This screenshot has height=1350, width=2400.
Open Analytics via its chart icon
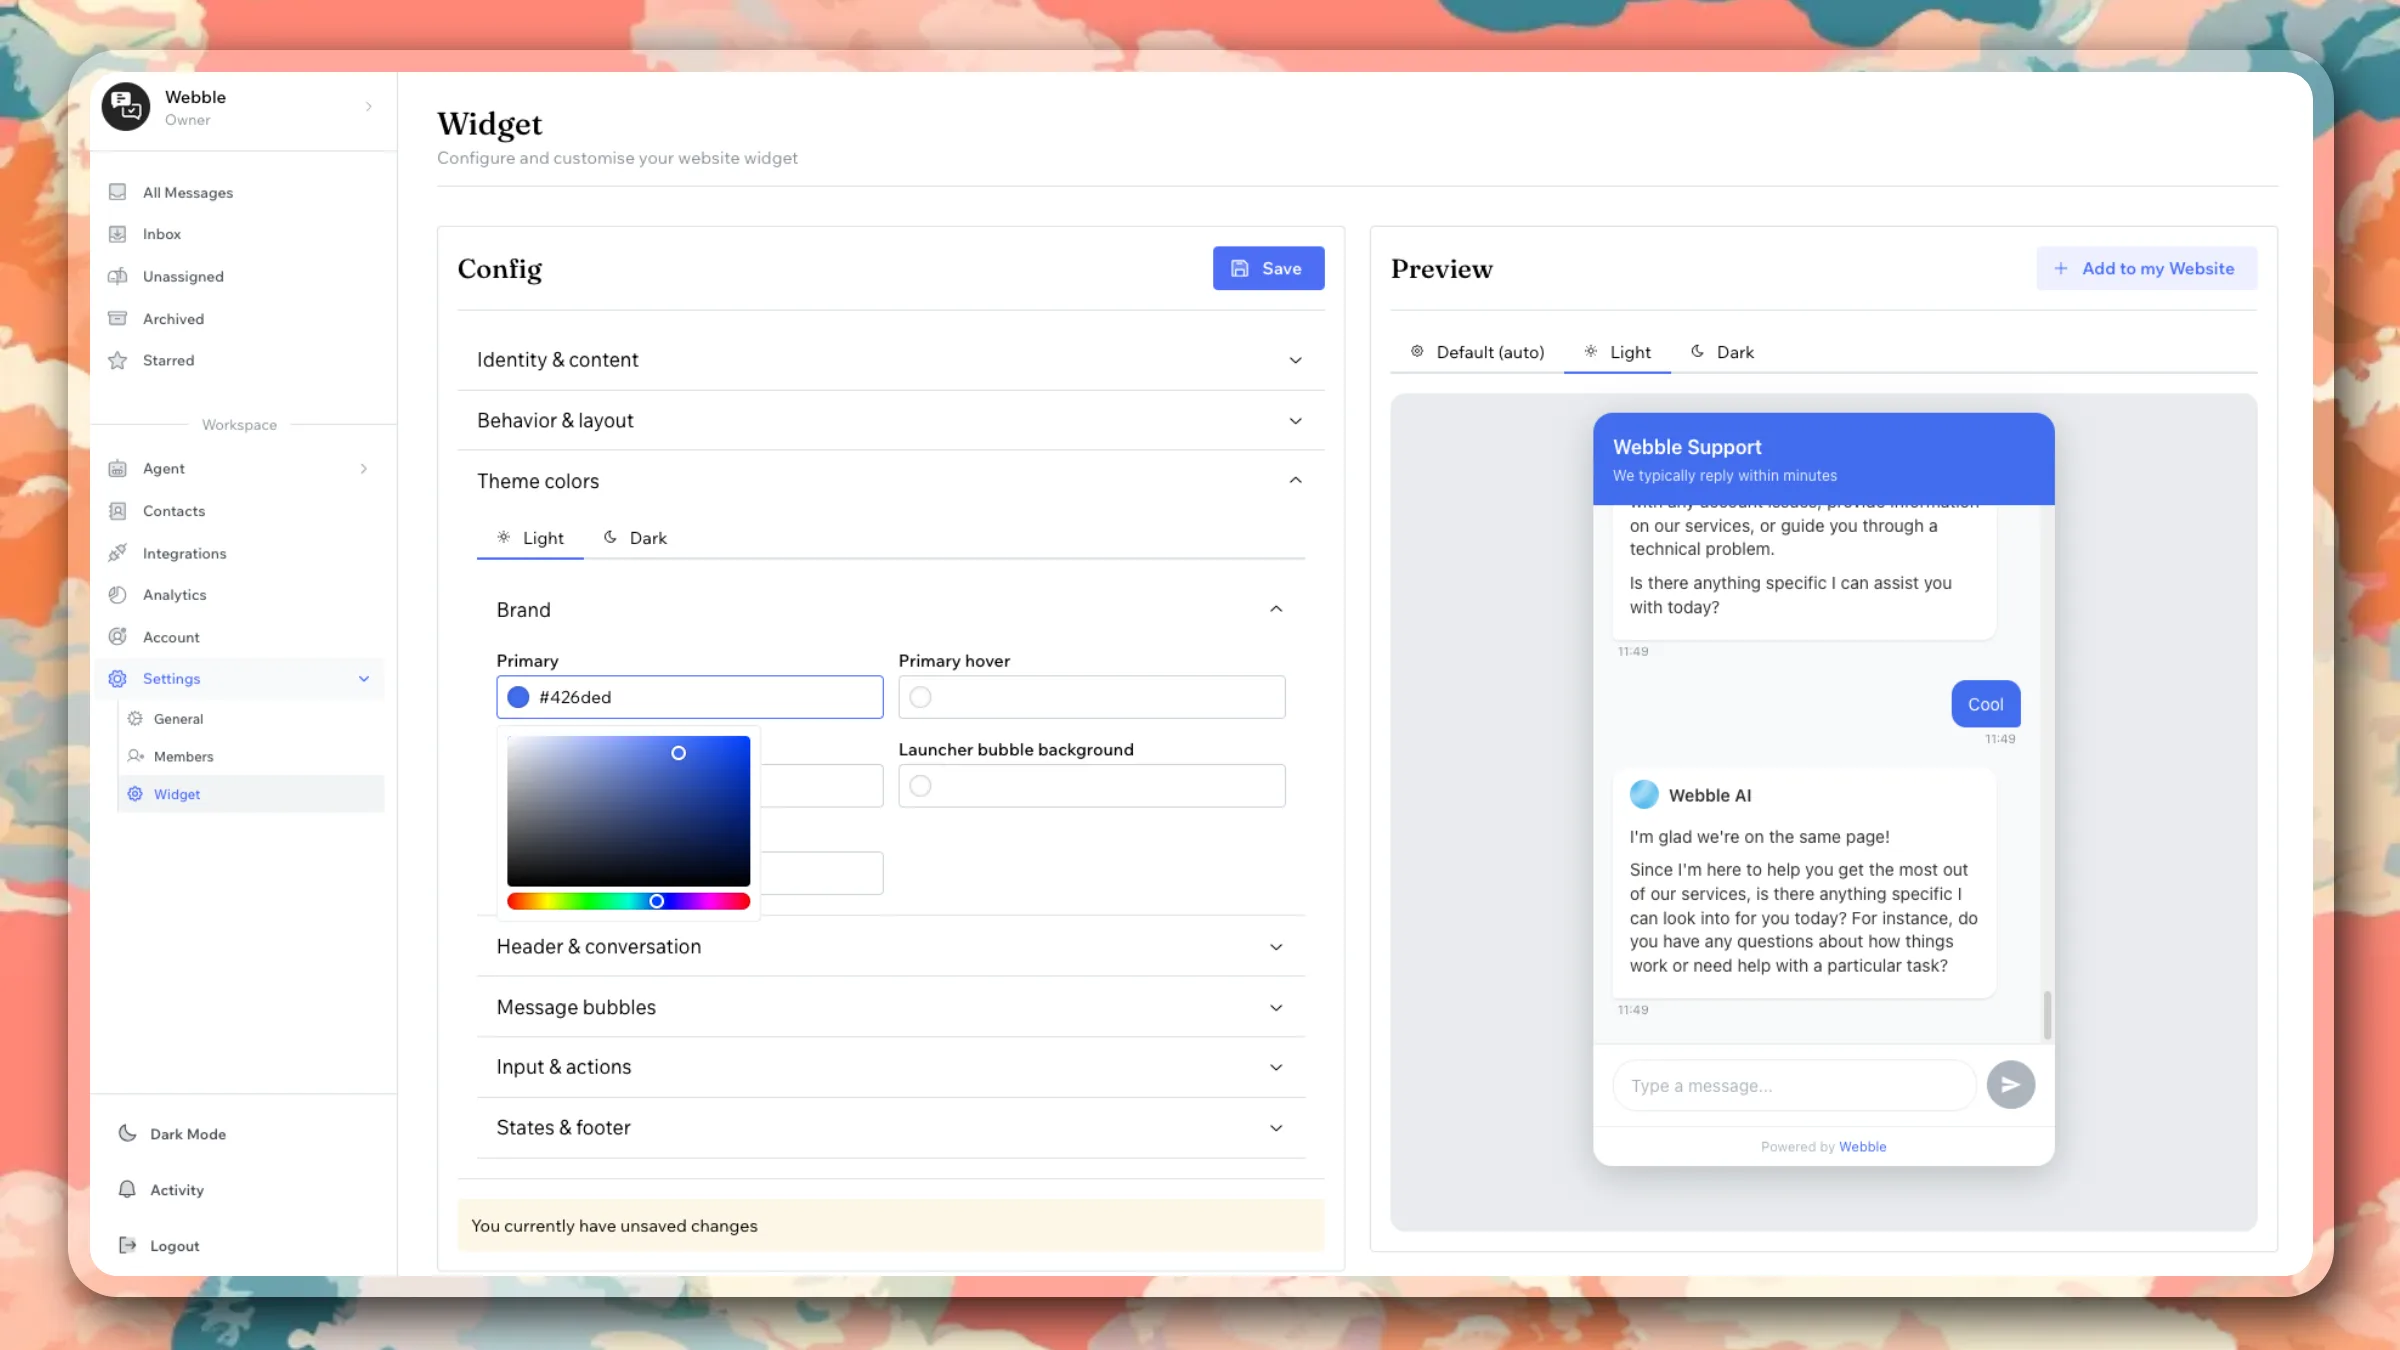click(118, 595)
